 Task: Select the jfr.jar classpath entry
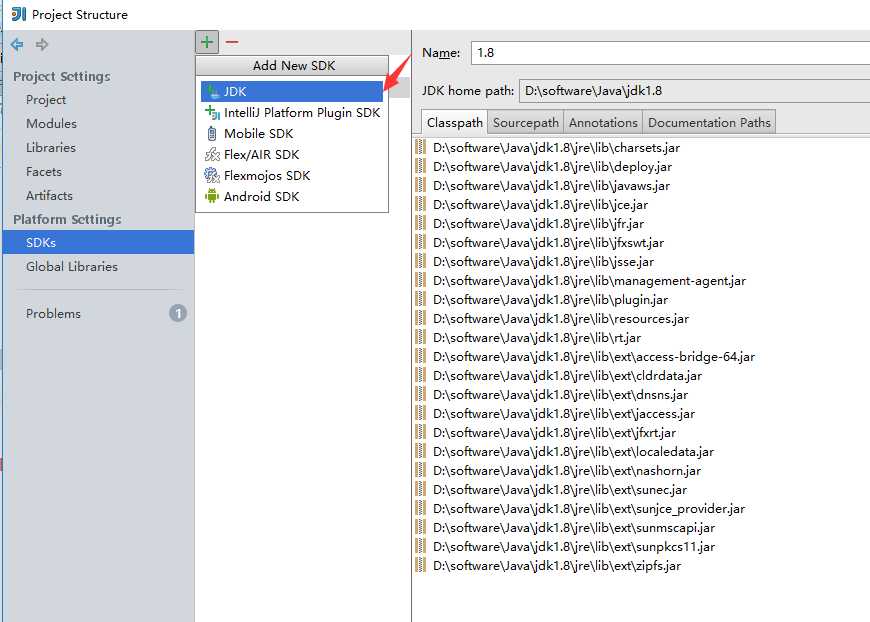(538, 224)
